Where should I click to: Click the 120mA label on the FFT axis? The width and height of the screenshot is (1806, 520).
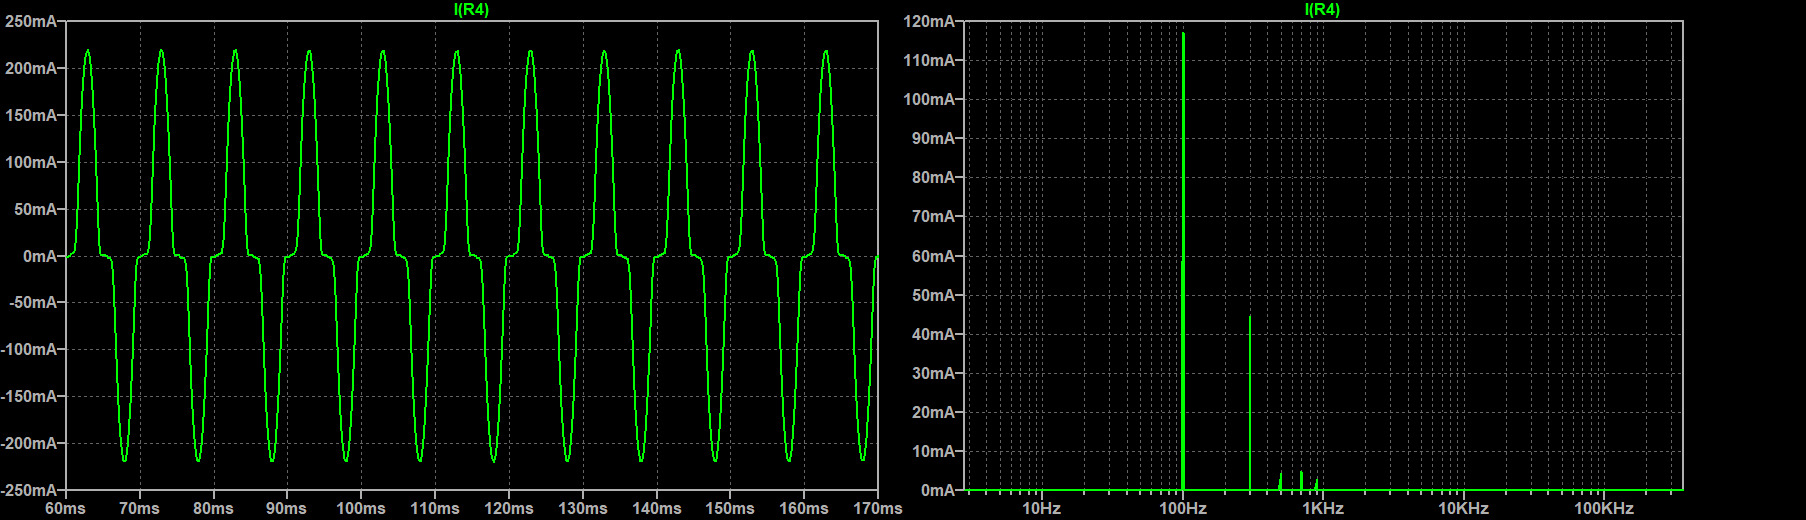coord(930,21)
